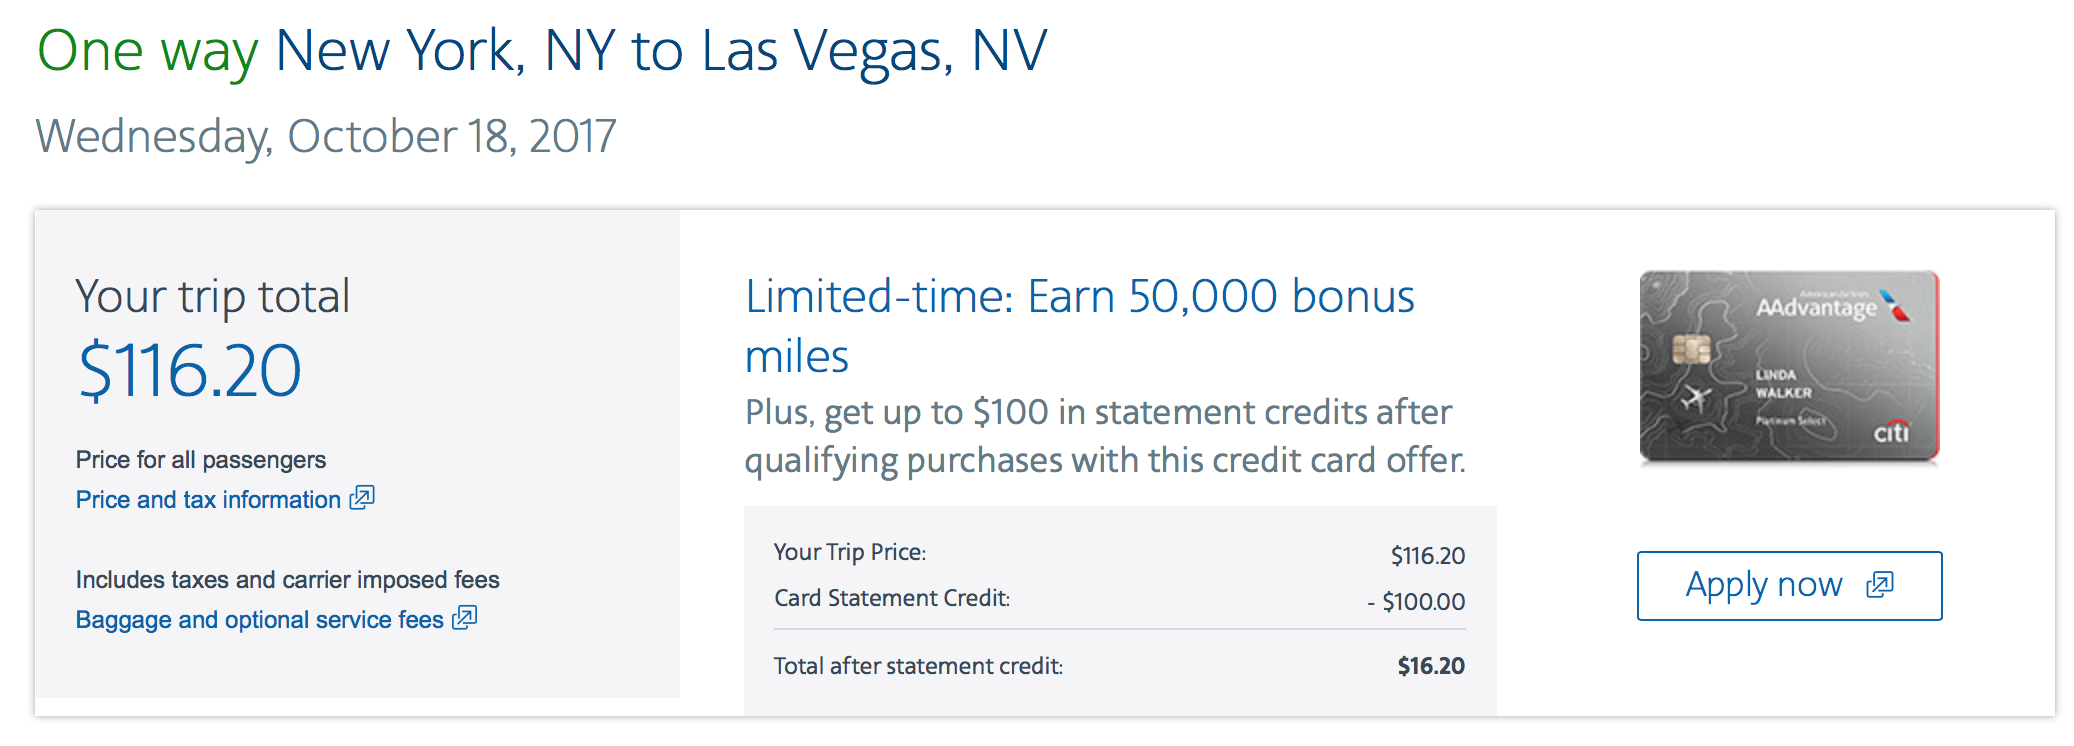Click the Card Statement Credit row label
This screenshot has height=746, width=2074.
click(892, 598)
